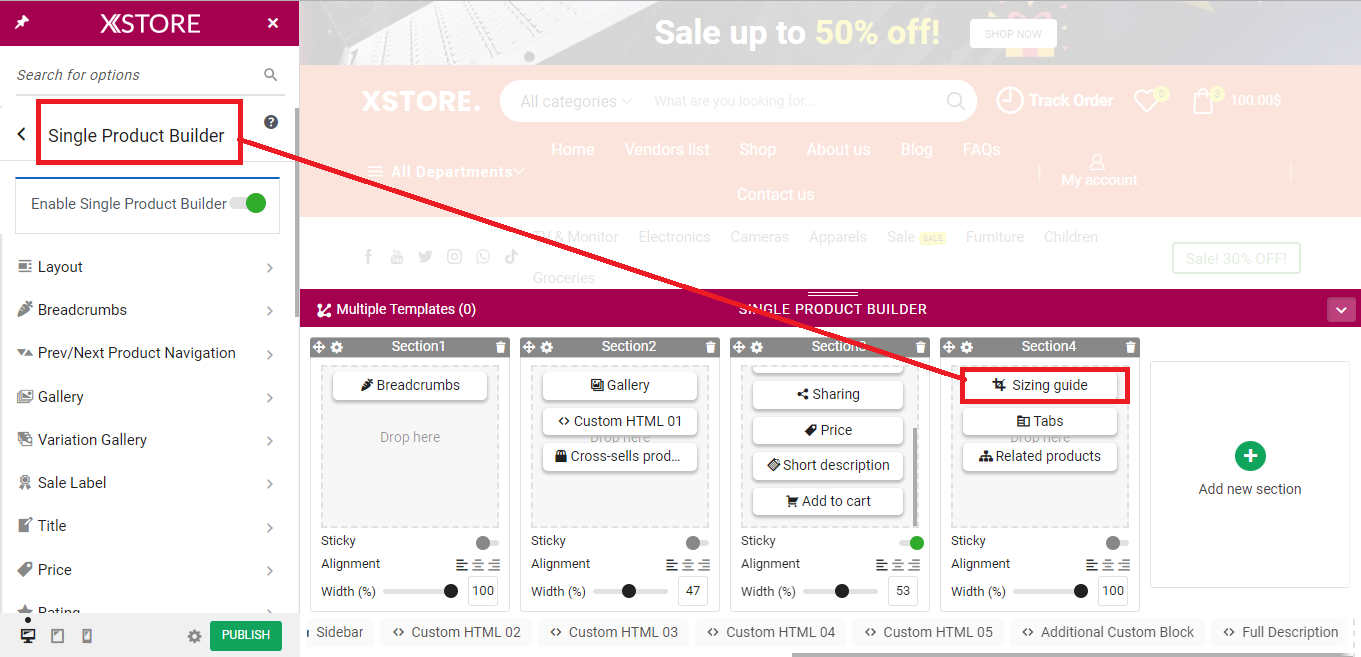Image resolution: width=1361 pixels, height=657 pixels.
Task: Open Section1 gear settings
Action: 337,347
